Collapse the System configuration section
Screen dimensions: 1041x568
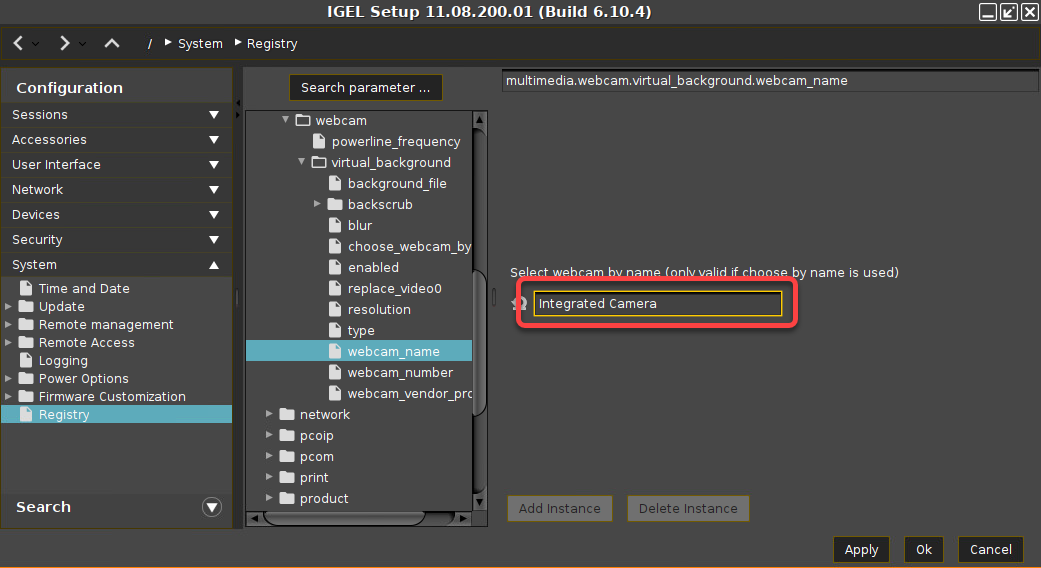214,265
